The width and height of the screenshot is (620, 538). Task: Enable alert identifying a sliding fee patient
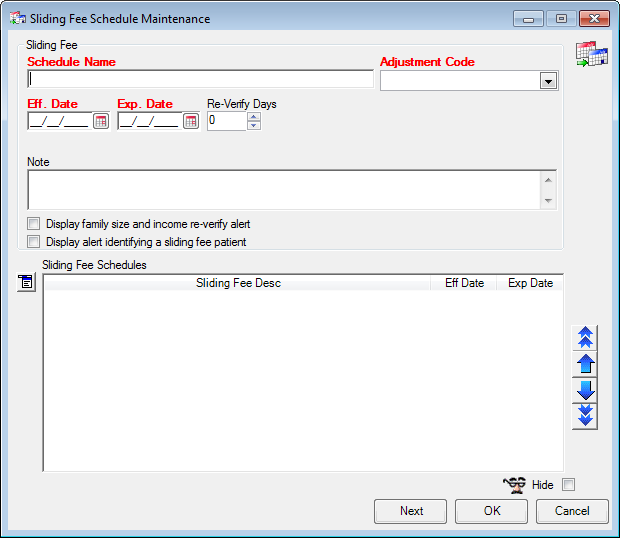click(x=34, y=242)
